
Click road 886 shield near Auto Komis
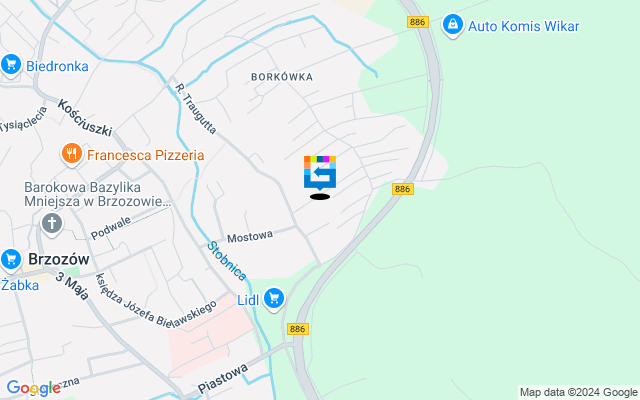click(418, 22)
